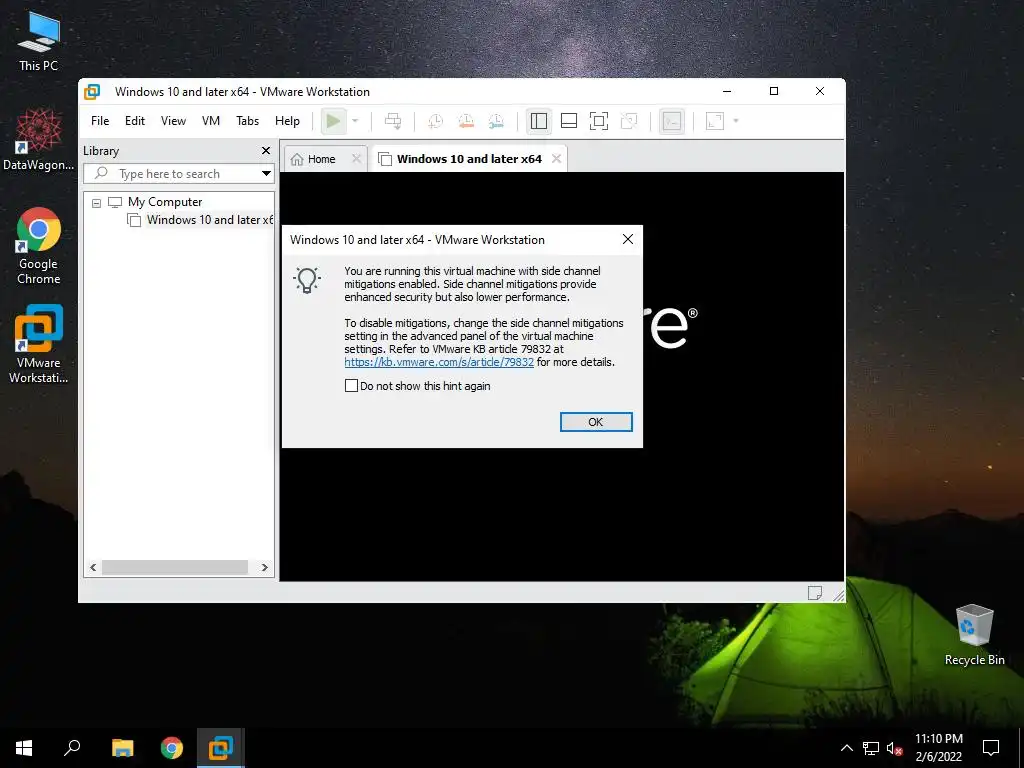Click the library horizontal scrollbar thumb
This screenshot has width=1024, height=768.
(174, 568)
